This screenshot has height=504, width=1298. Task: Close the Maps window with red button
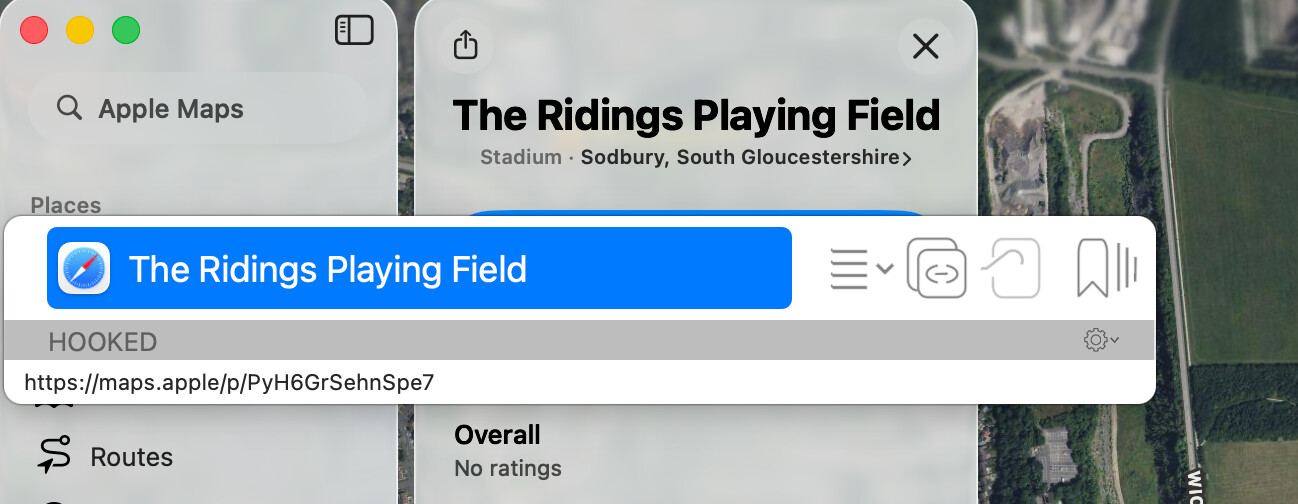34,30
